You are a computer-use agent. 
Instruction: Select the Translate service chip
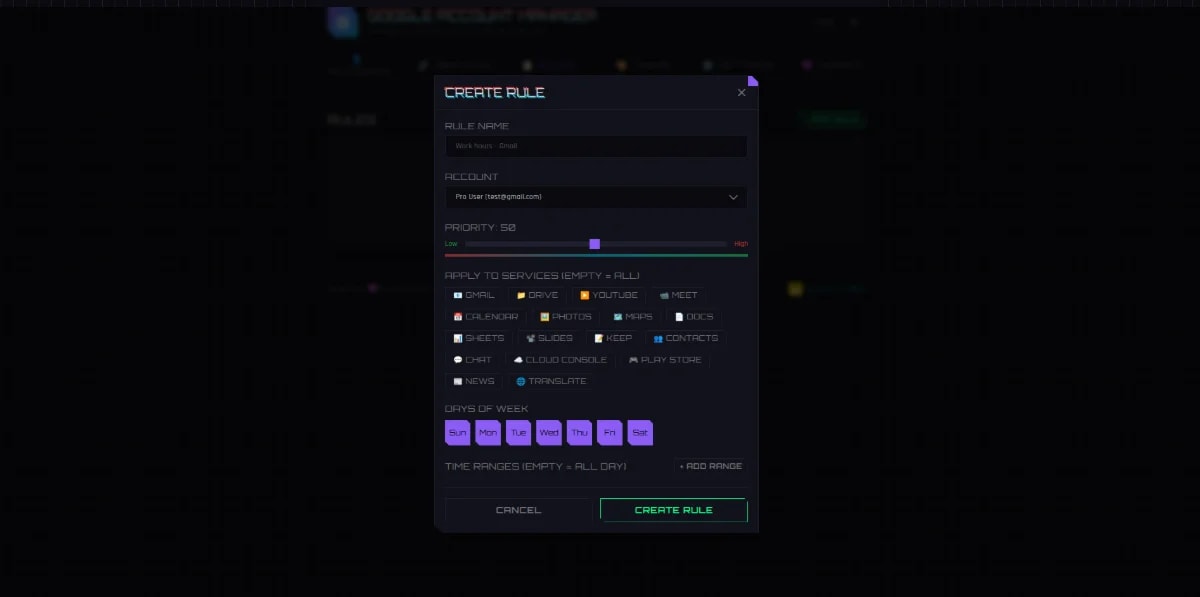pyautogui.click(x=551, y=381)
